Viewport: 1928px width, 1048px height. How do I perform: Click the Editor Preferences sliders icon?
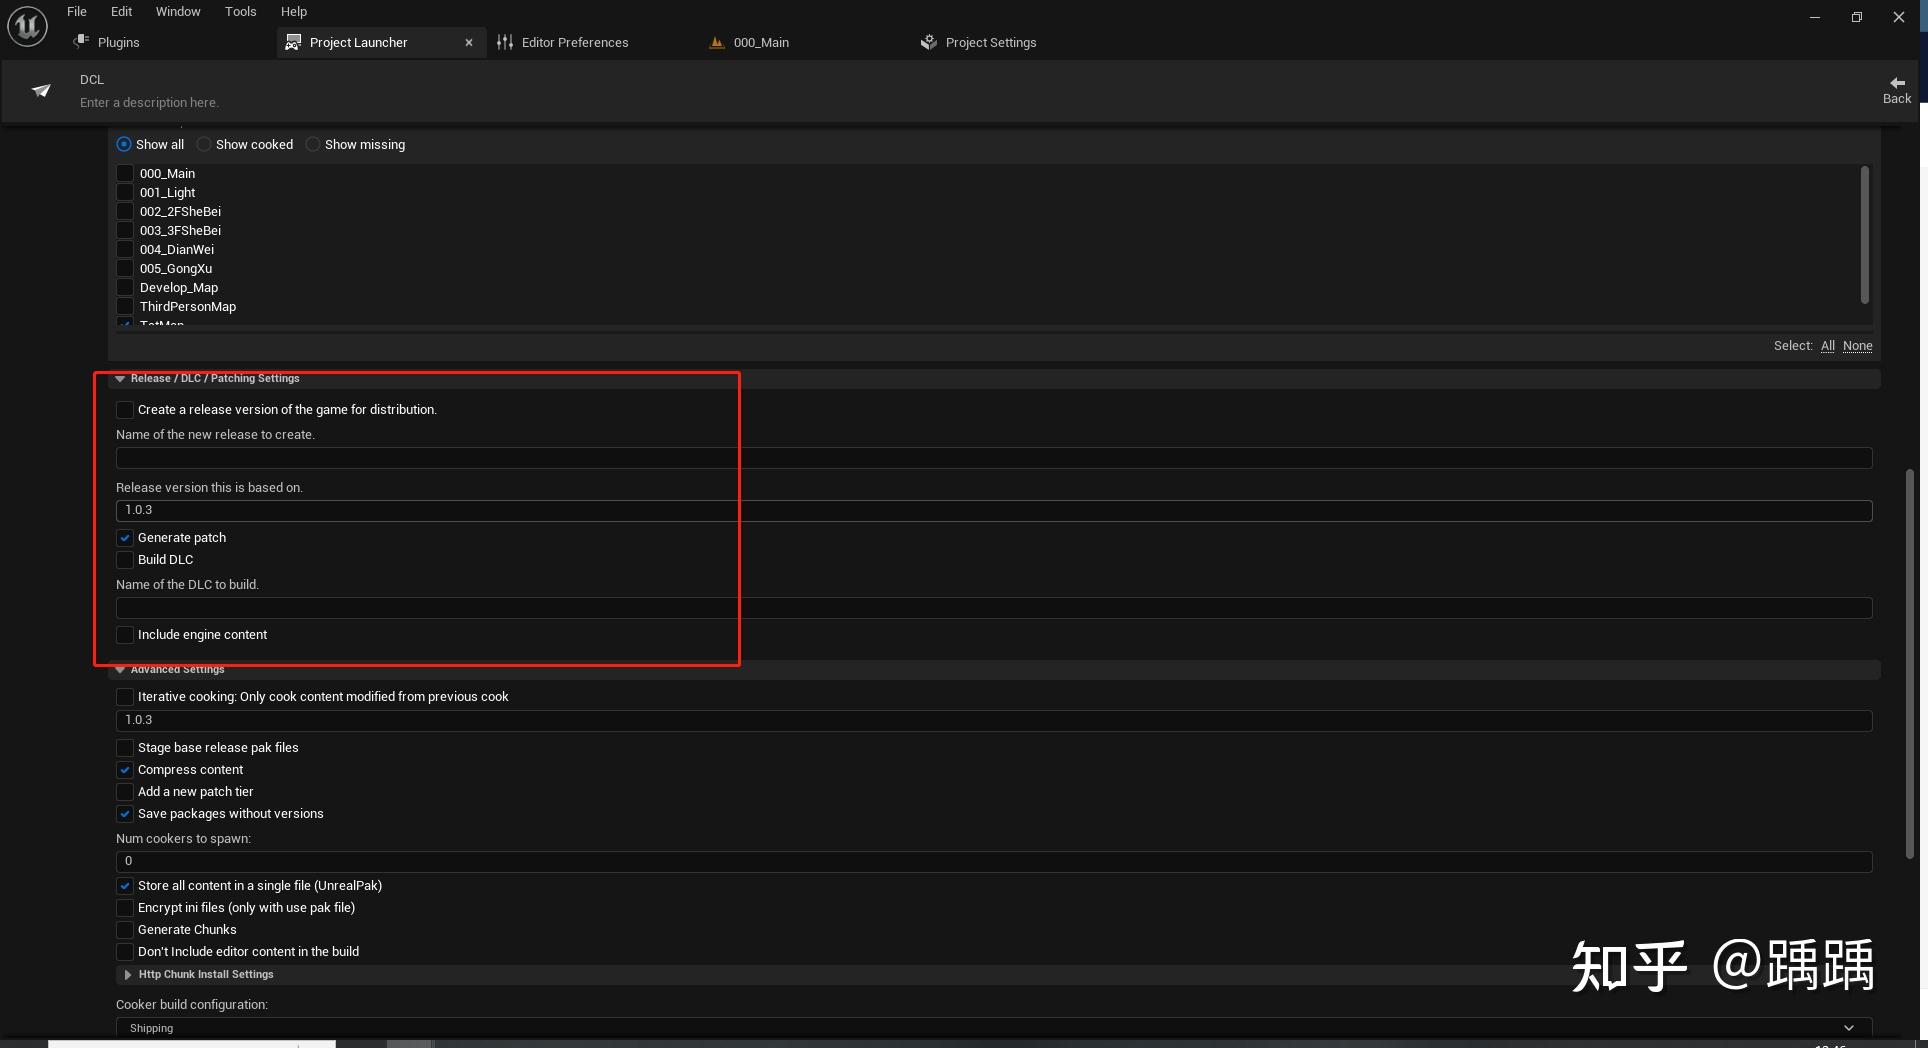click(x=505, y=42)
